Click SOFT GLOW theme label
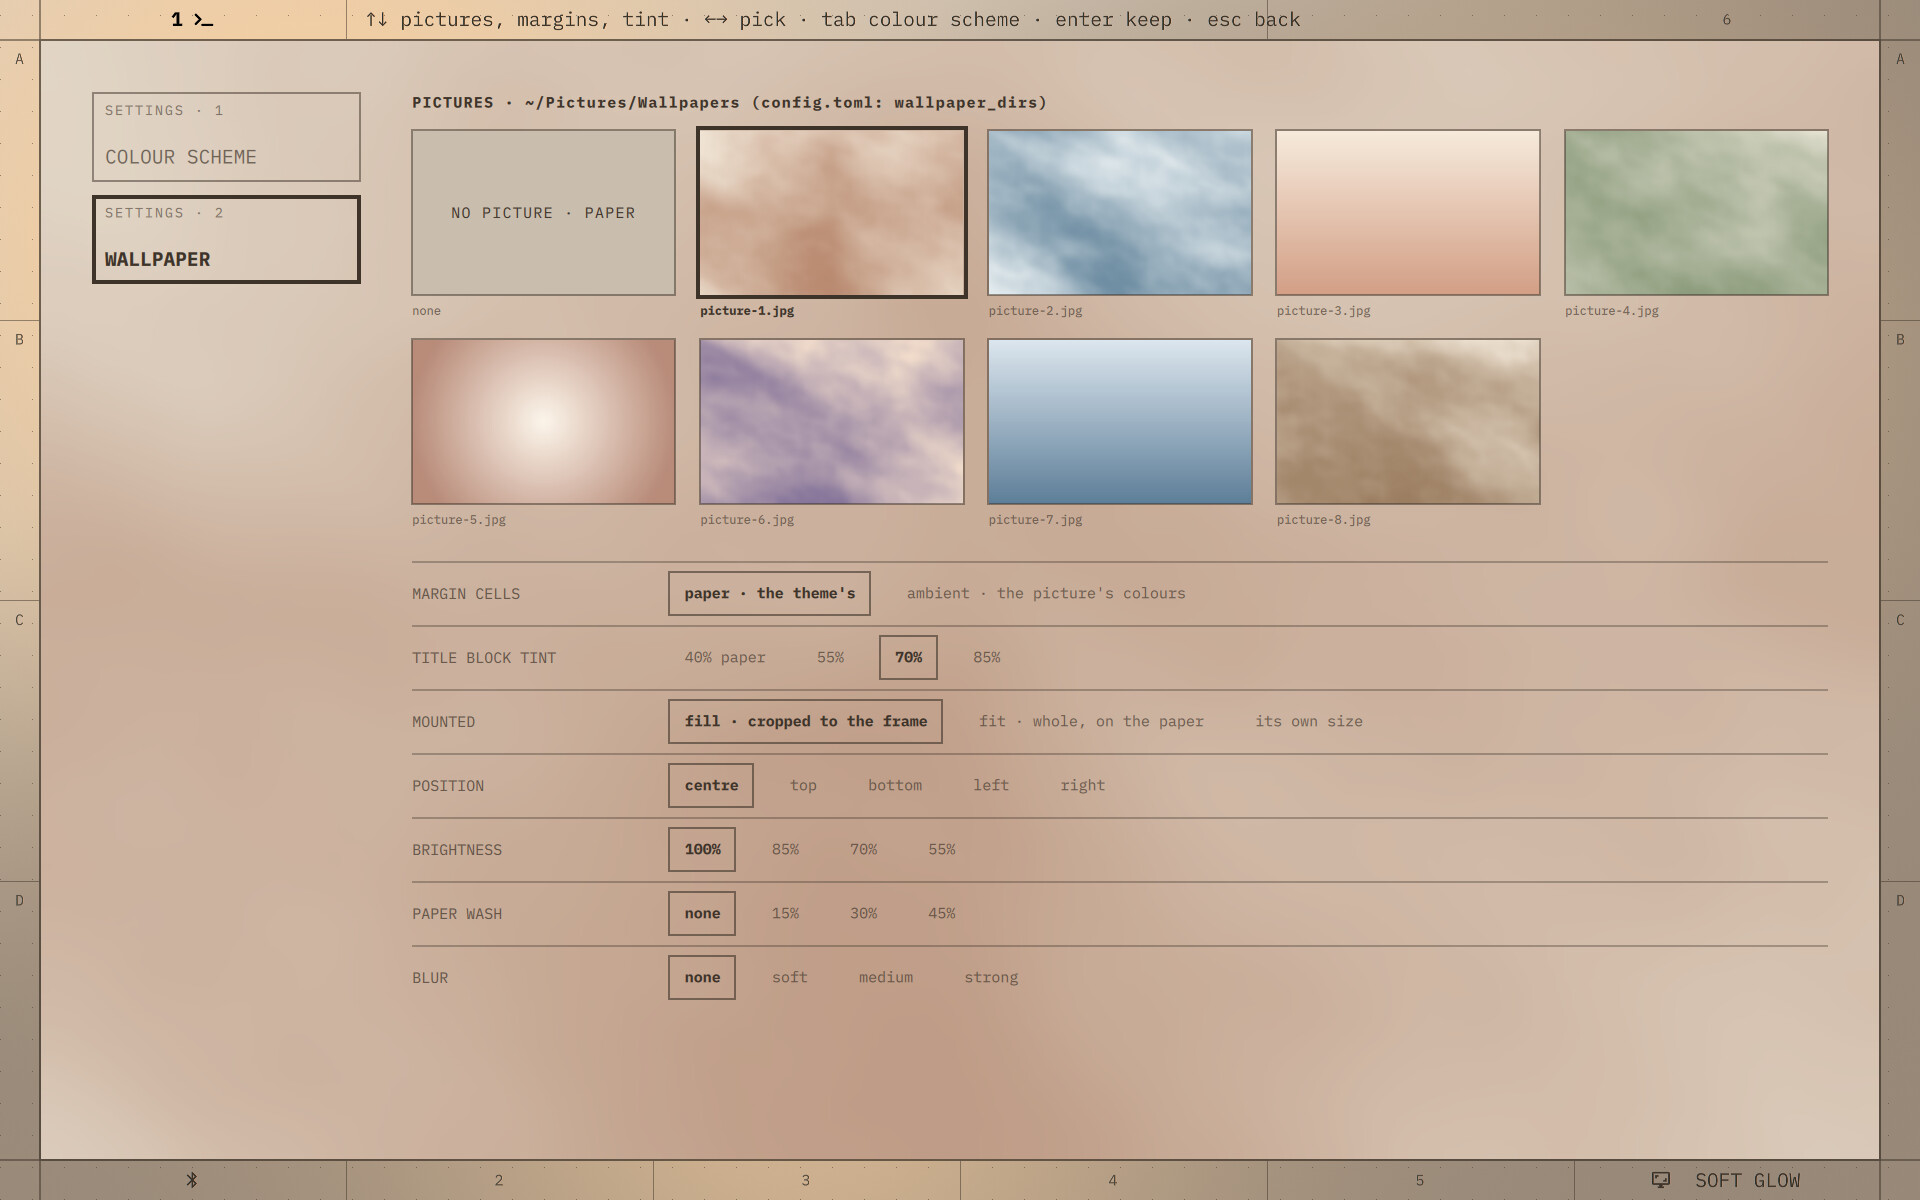Screen dimensions: 1920x1200 [1747, 1180]
